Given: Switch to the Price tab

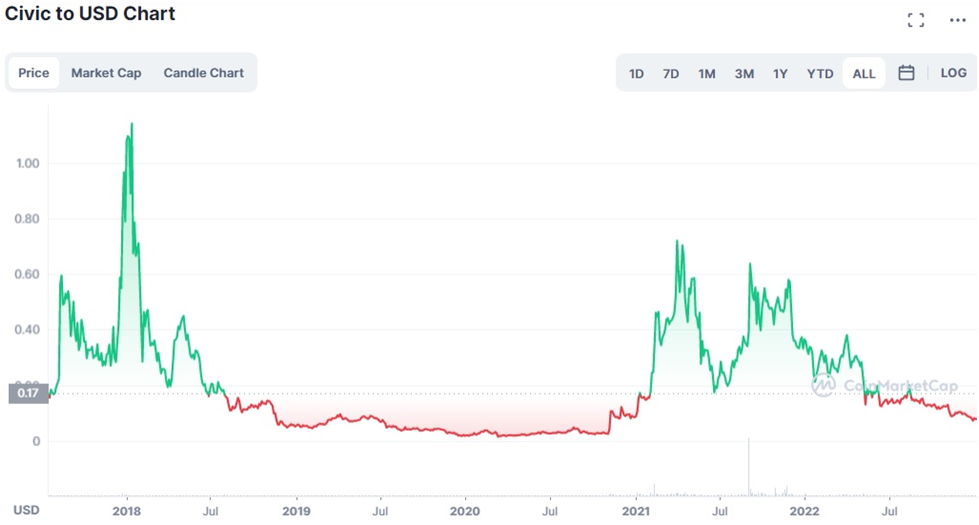Looking at the screenshot, I should [x=34, y=73].
